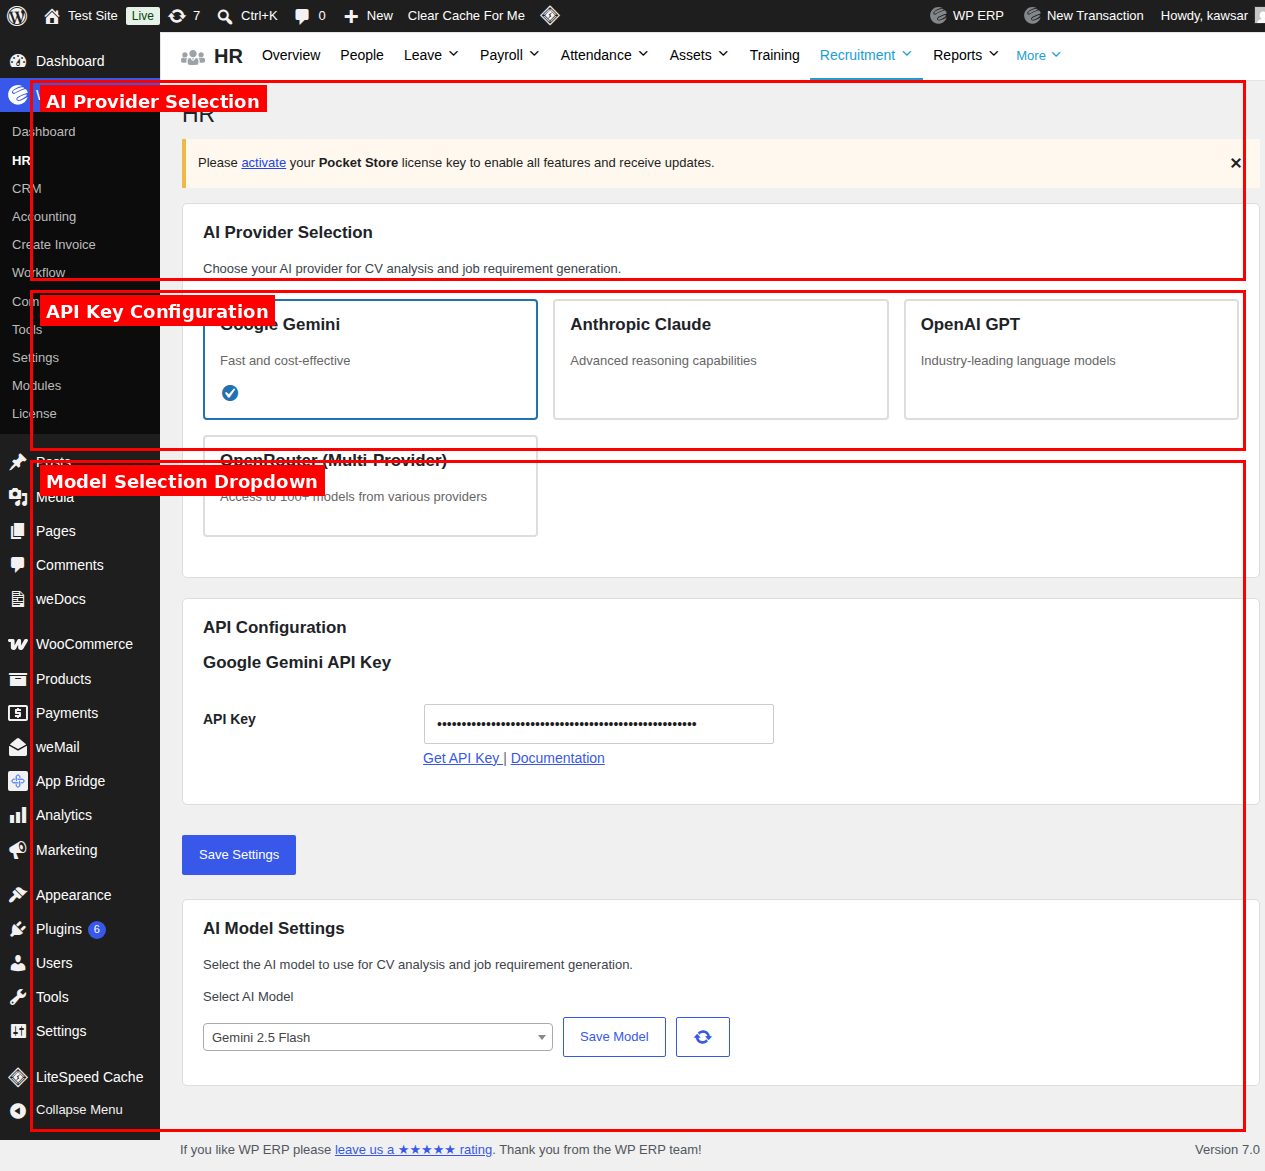Image resolution: width=1265 pixels, height=1171 pixels.
Task: Open the comments bubble icon showing 0
Action: pos(302,16)
